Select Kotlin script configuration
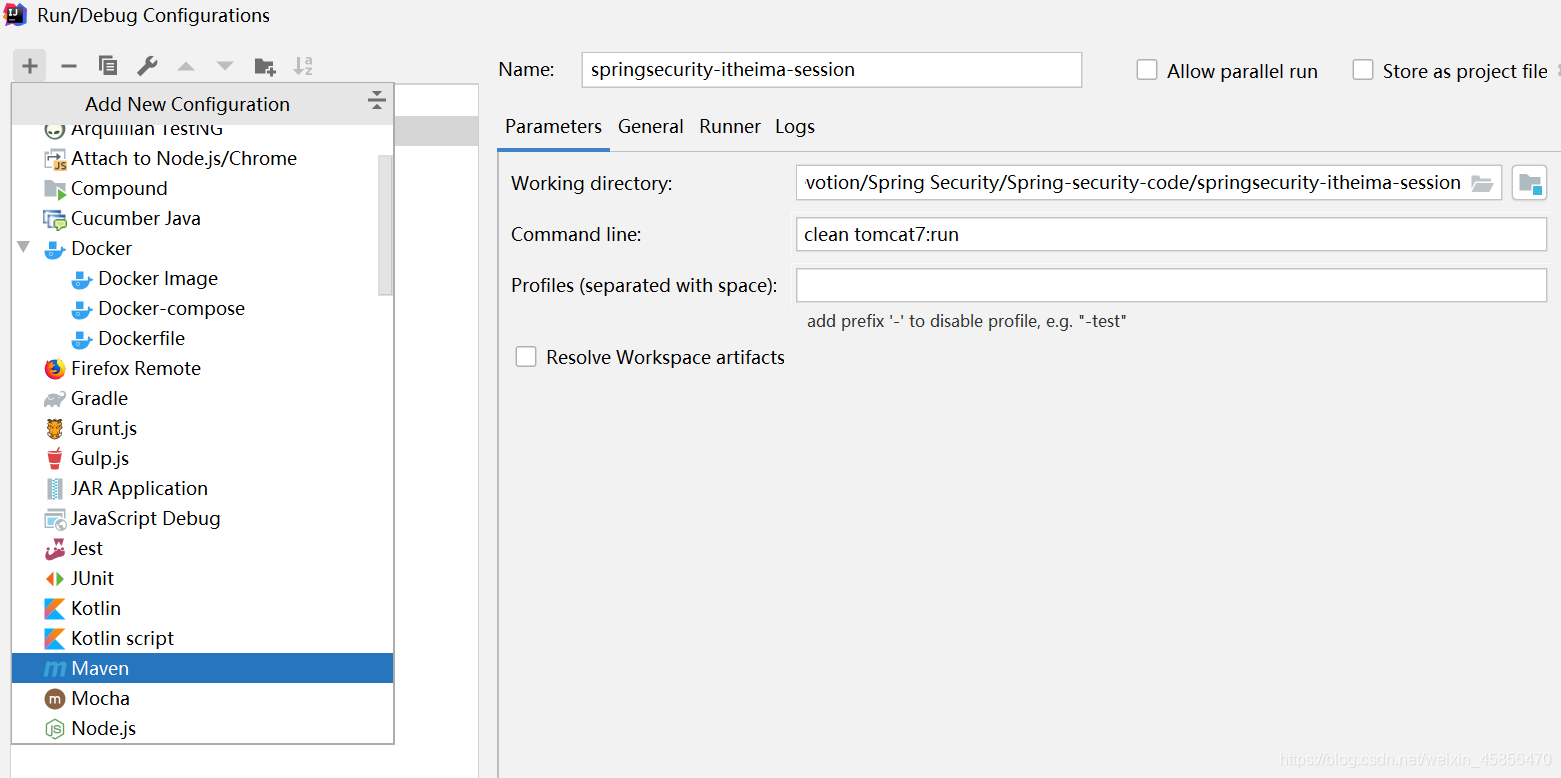Viewport: 1561px width, 778px height. (202, 638)
